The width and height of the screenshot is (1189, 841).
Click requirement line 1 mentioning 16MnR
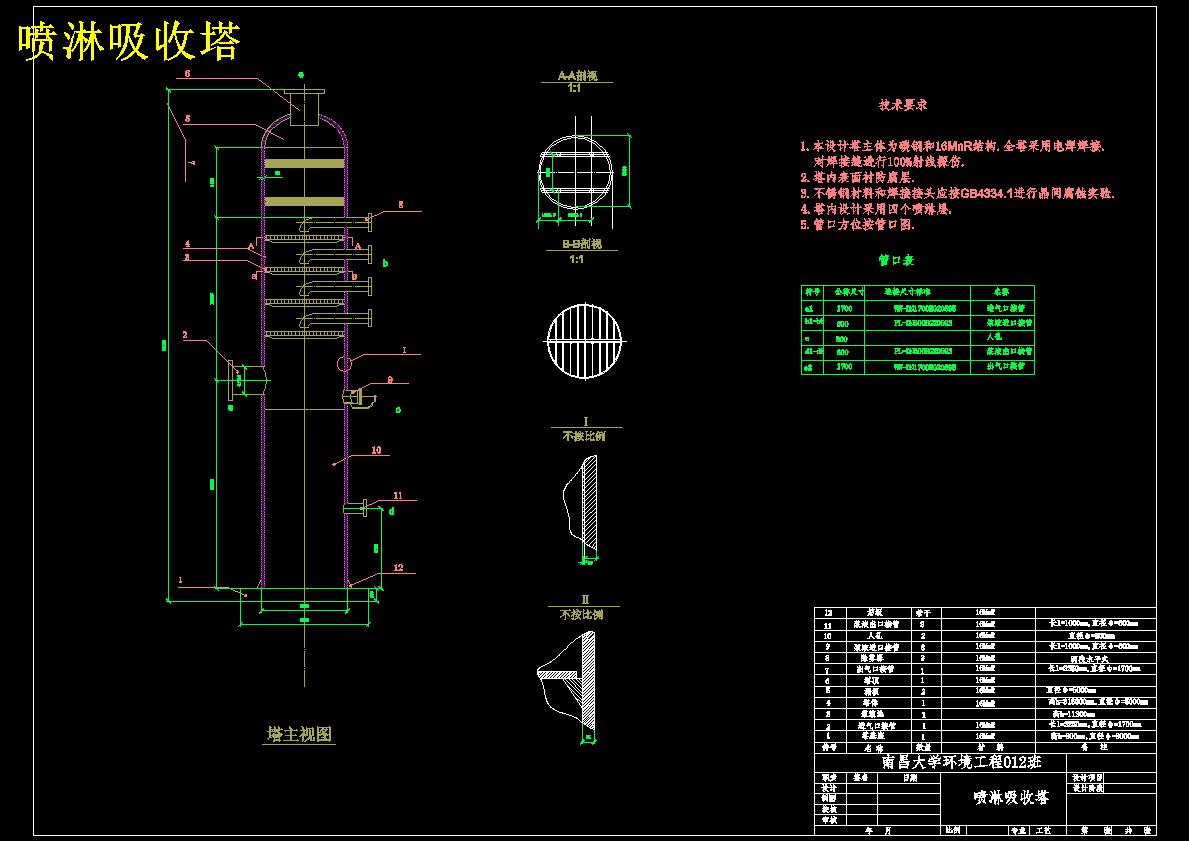pyautogui.click(x=952, y=146)
